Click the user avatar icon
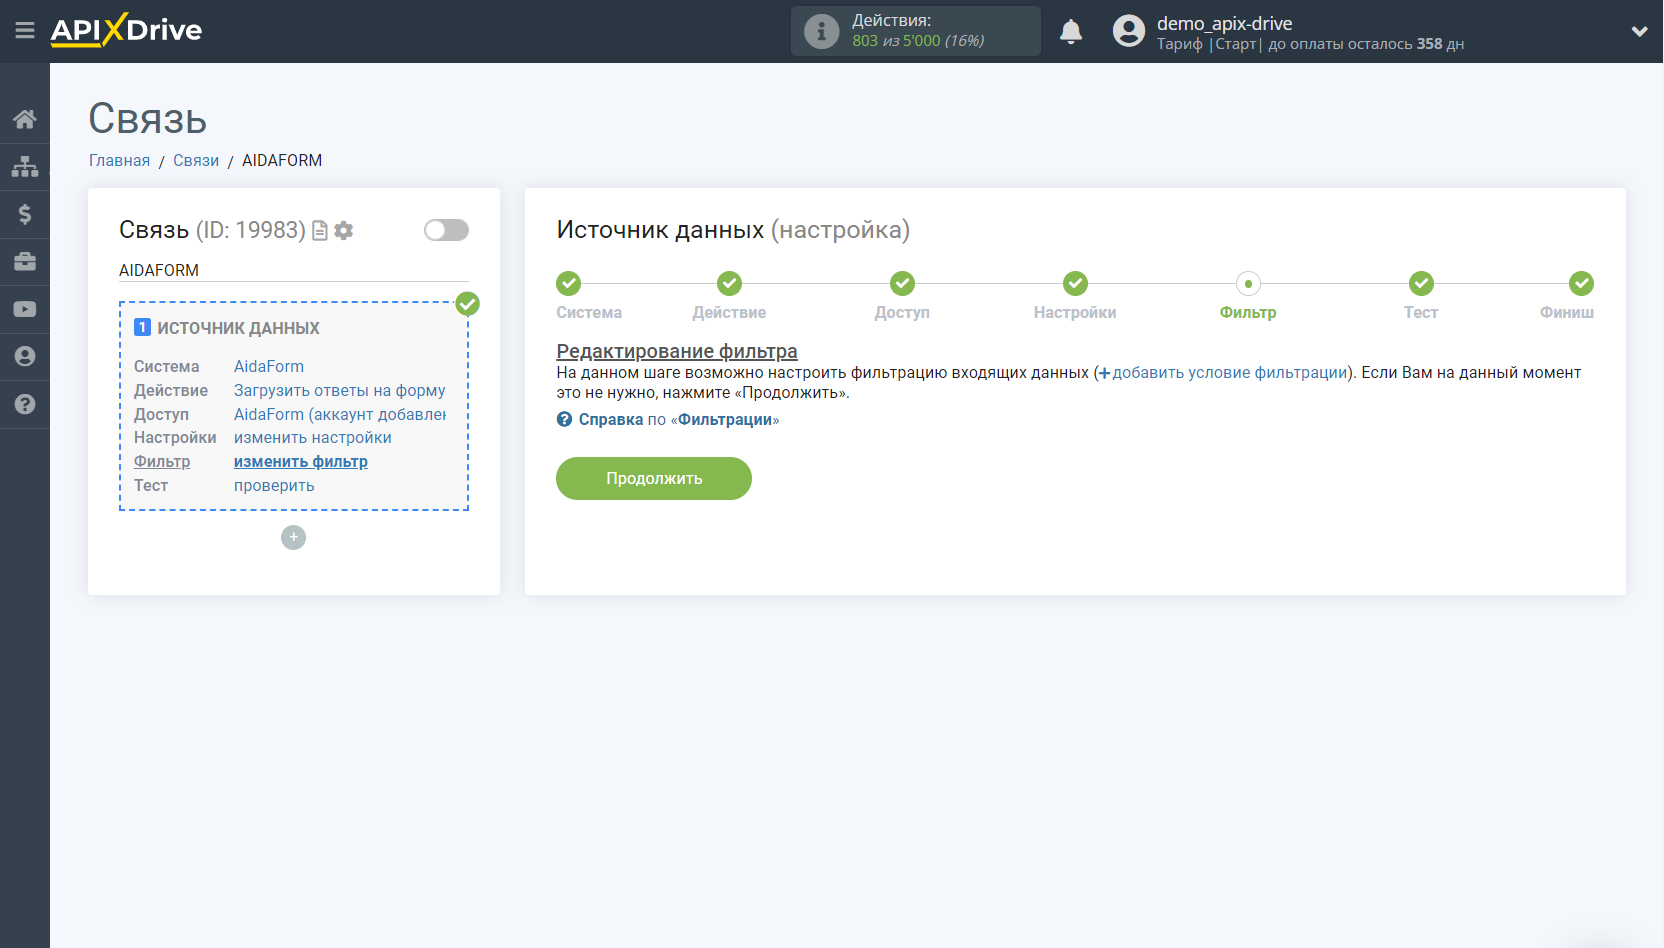Image resolution: width=1664 pixels, height=948 pixels. [x=1129, y=31]
